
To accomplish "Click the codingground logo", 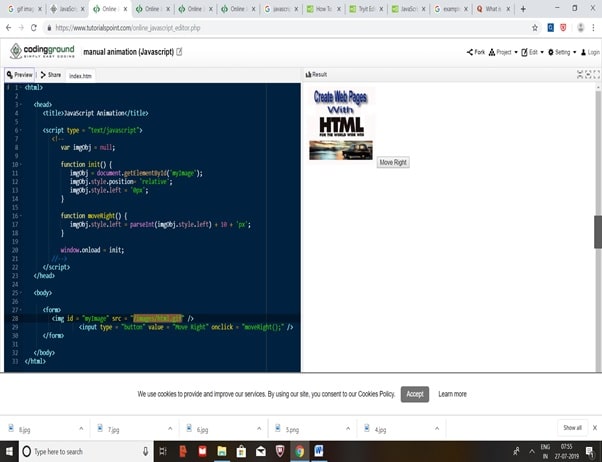I will [x=42, y=51].
